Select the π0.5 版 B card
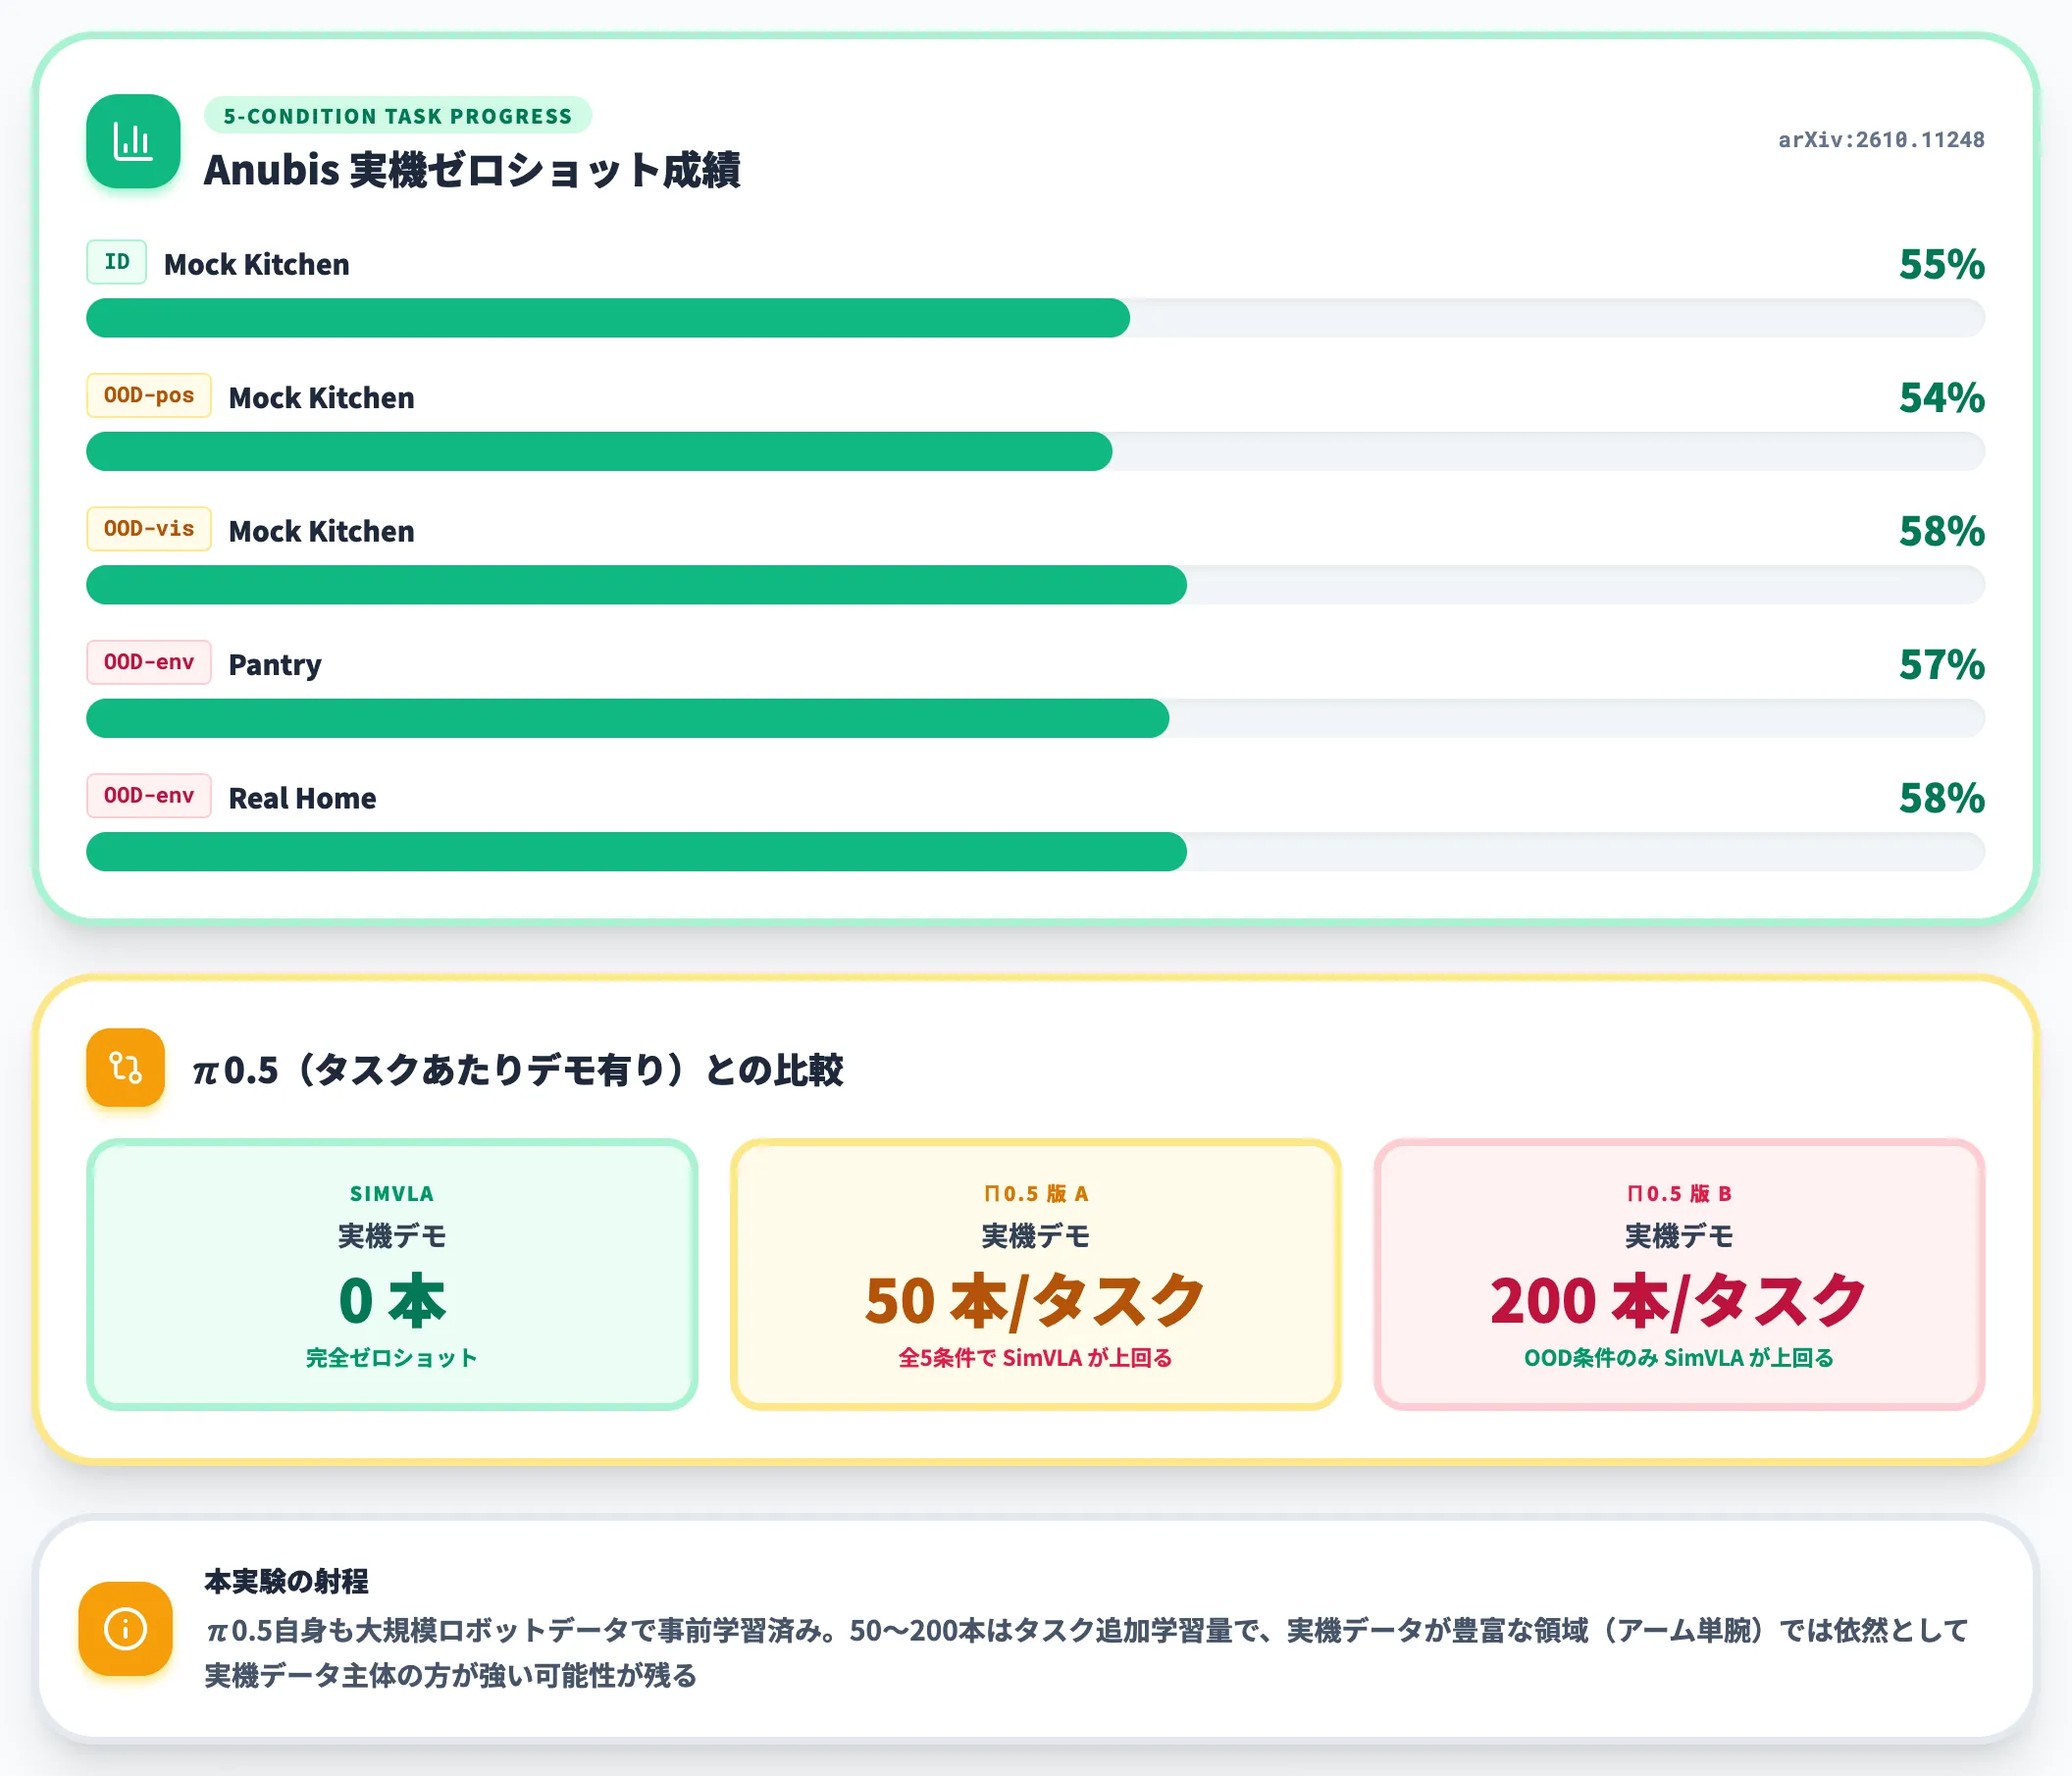The width and height of the screenshot is (2072, 1776). tap(1679, 1274)
